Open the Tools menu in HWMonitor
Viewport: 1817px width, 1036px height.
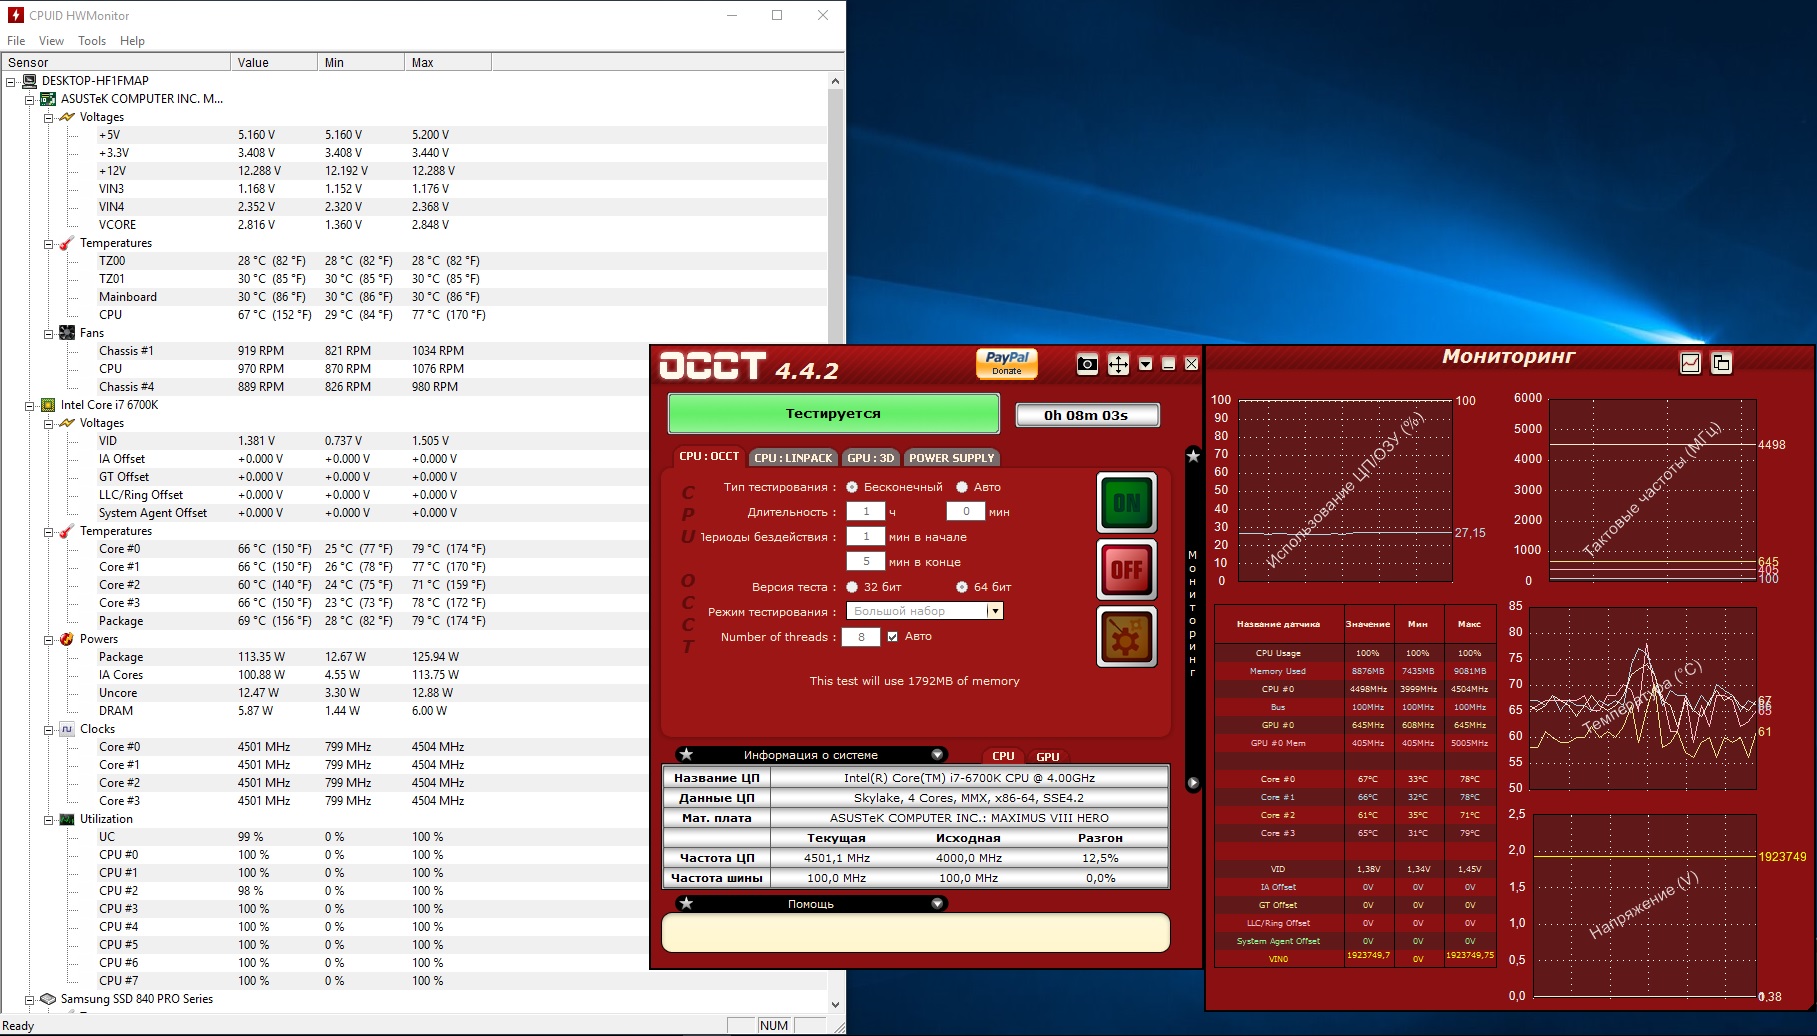92,41
